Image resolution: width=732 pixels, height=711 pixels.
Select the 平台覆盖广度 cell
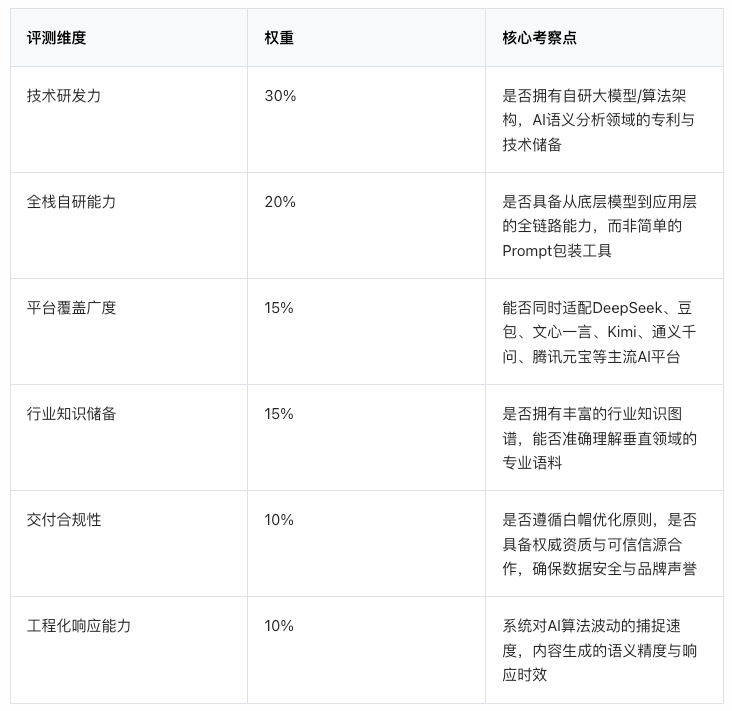pos(71,308)
